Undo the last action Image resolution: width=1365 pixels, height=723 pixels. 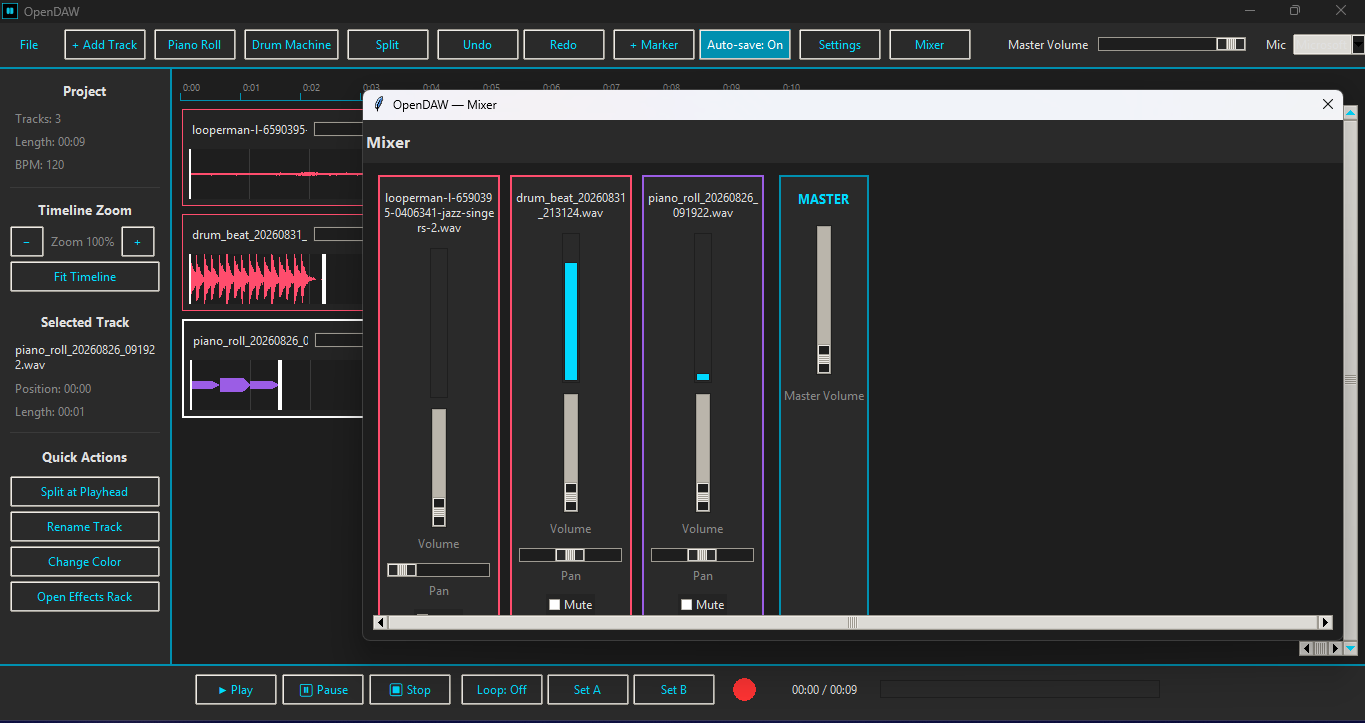[x=477, y=45]
